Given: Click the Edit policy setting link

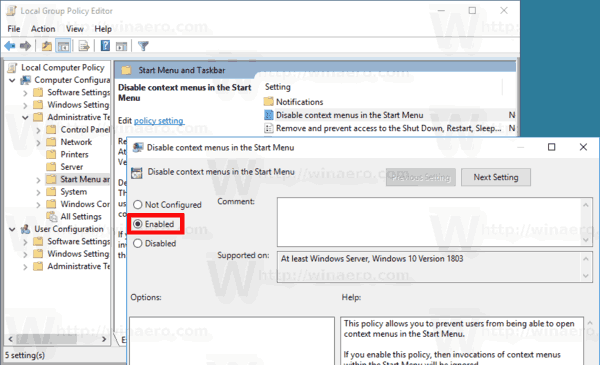Looking at the screenshot, I should coord(159,121).
